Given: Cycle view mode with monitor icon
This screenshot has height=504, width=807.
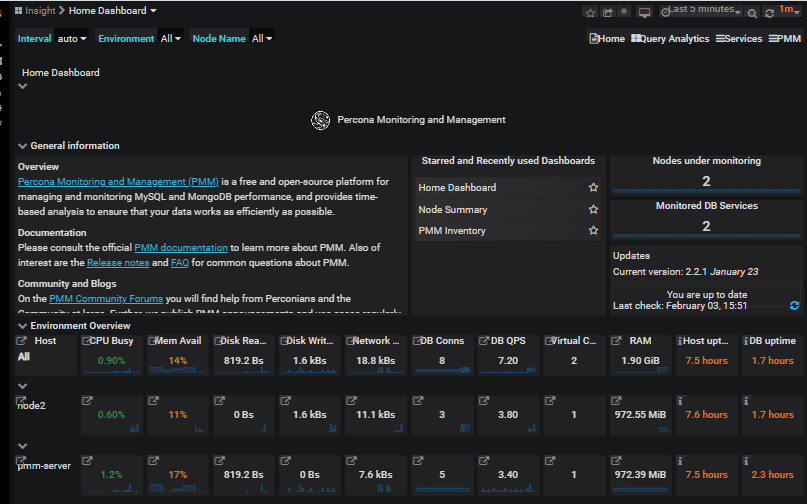Looking at the screenshot, I should click(x=644, y=12).
